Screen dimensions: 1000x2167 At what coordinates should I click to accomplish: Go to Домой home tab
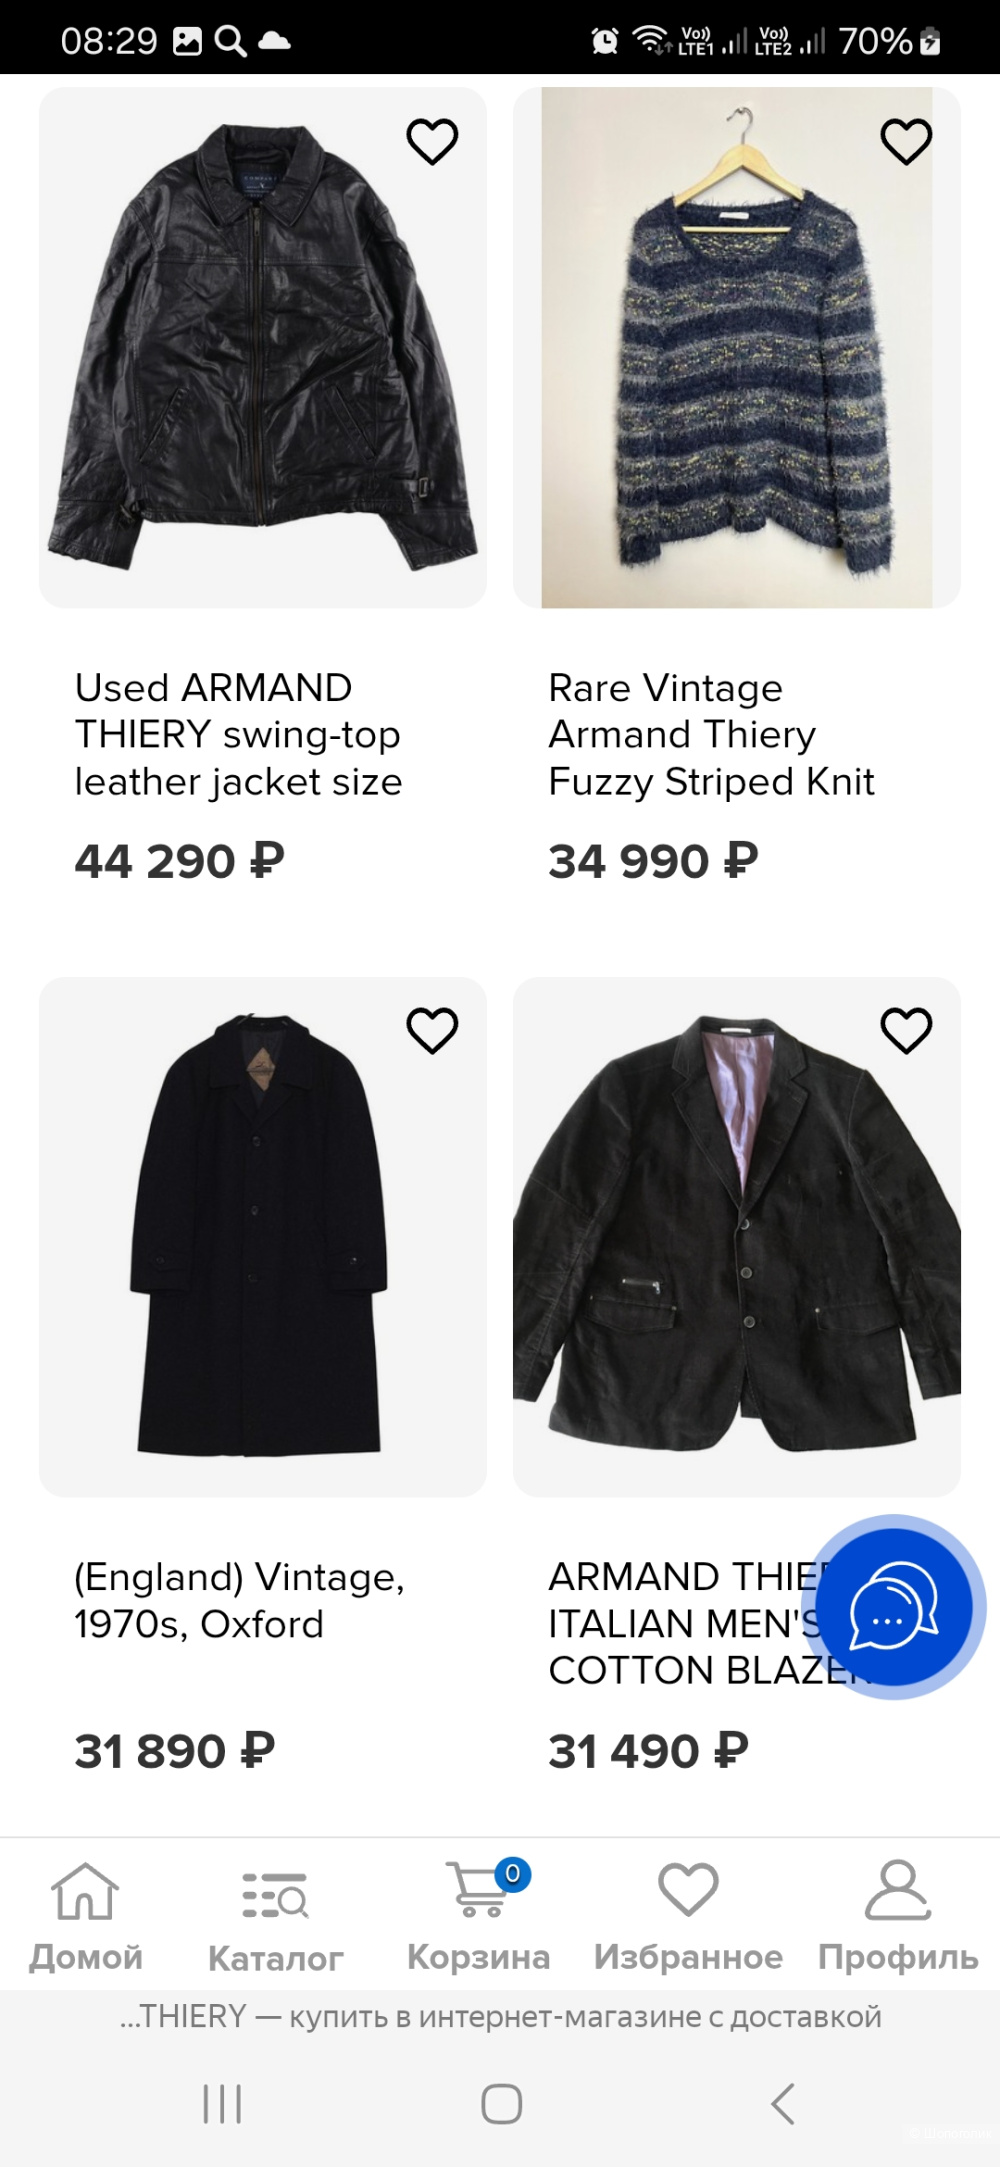[86, 1916]
